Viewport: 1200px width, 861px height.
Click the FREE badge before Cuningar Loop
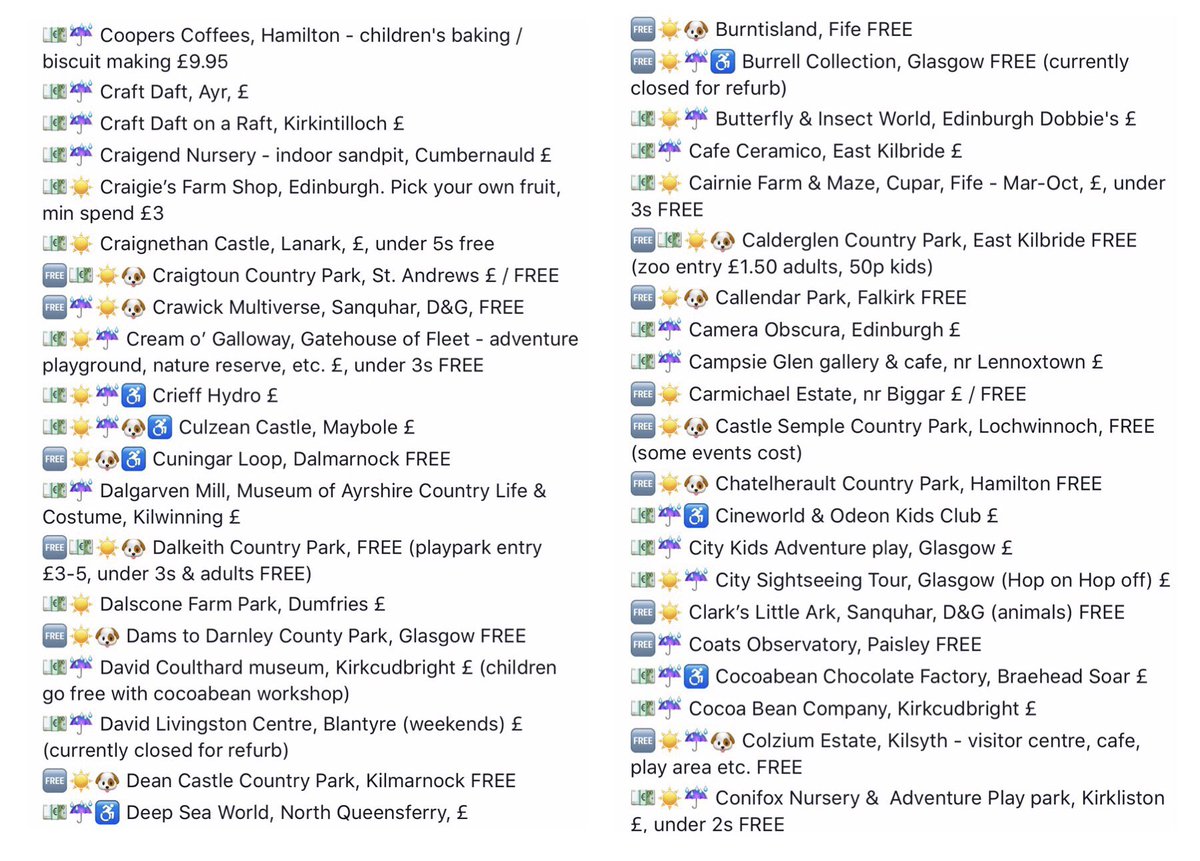coord(54,460)
